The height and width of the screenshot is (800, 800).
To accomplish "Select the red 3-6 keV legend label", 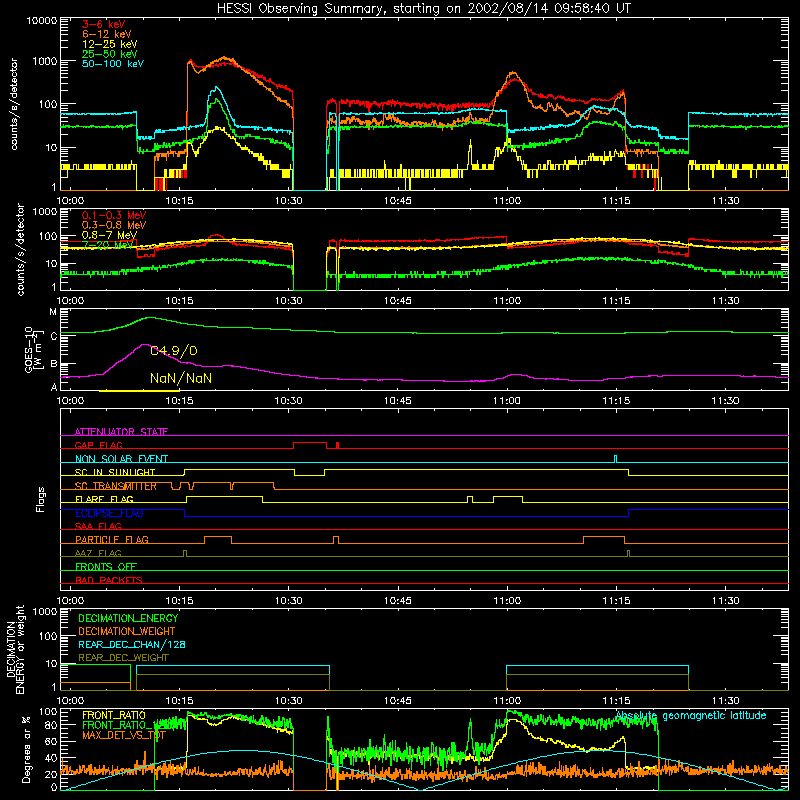I will (104, 24).
